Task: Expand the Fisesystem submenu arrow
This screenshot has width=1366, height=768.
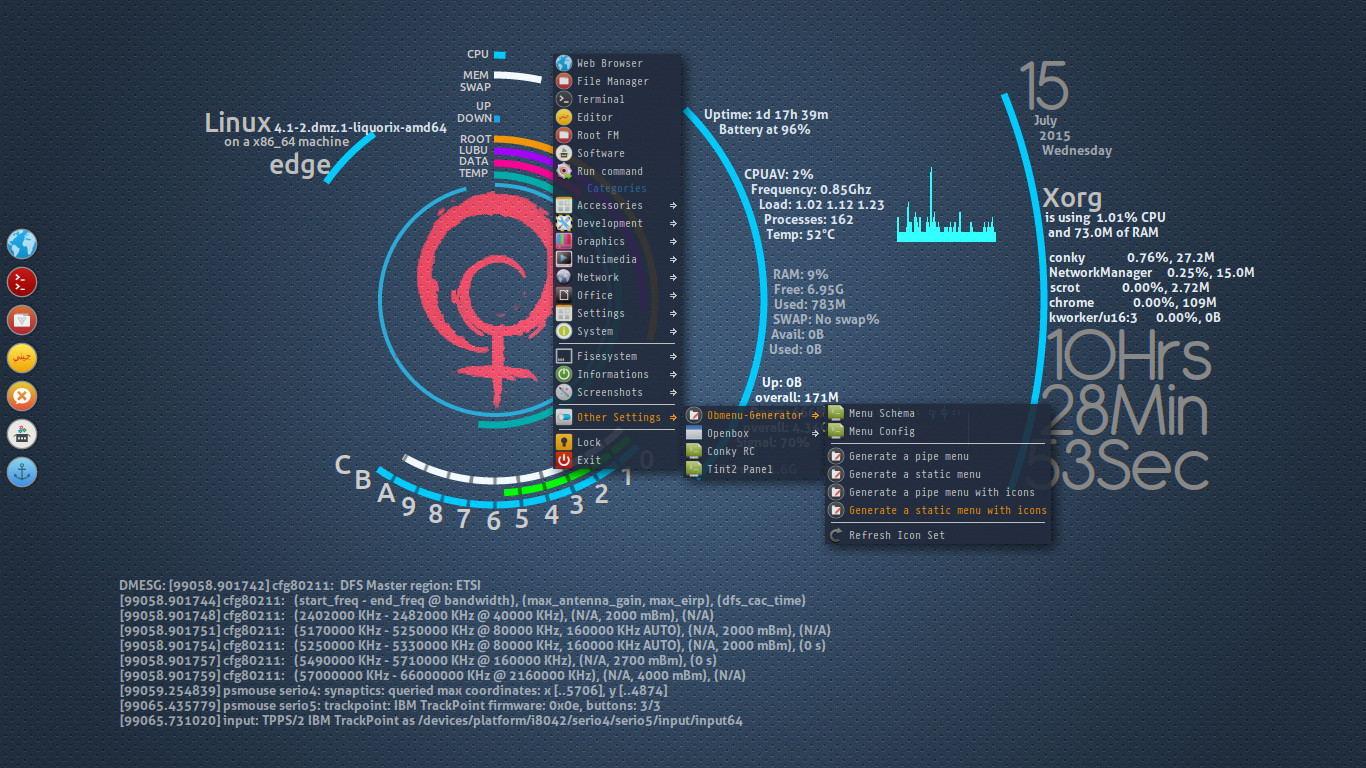Action: (674, 357)
